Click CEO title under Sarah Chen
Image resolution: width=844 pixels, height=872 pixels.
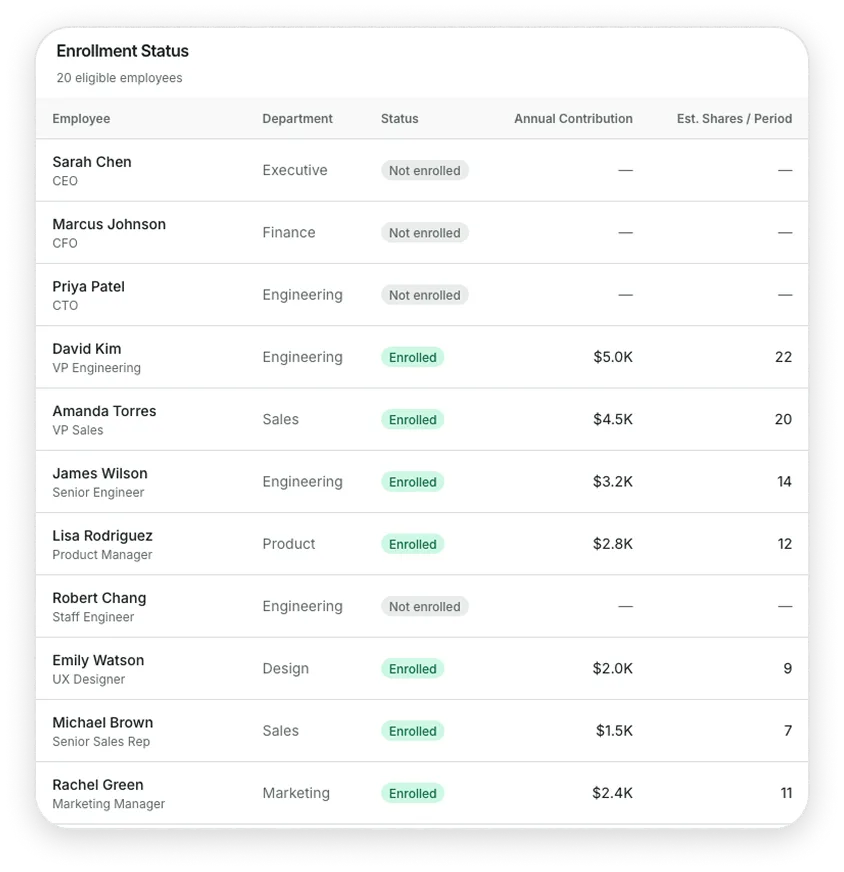[65, 181]
